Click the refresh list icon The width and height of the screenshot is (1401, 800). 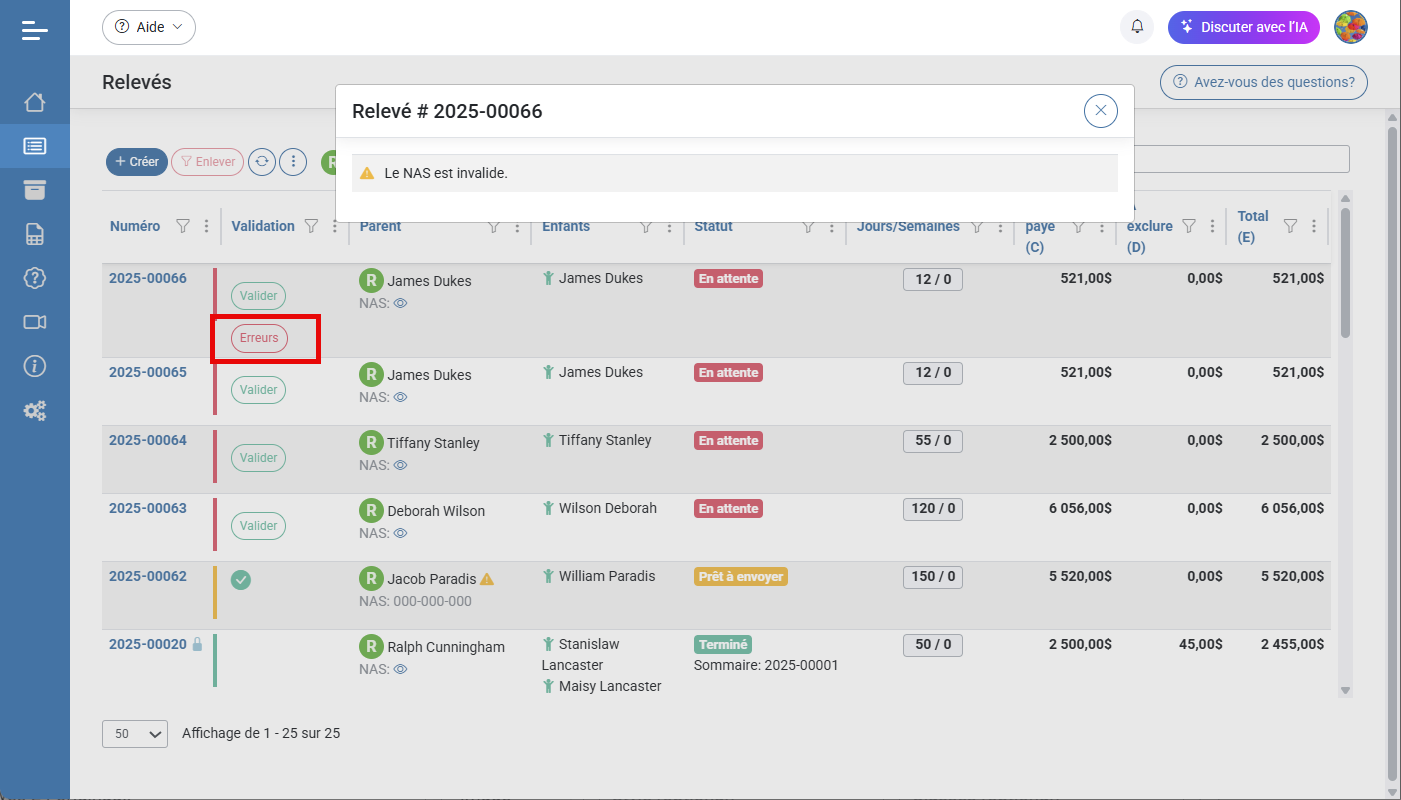262,162
